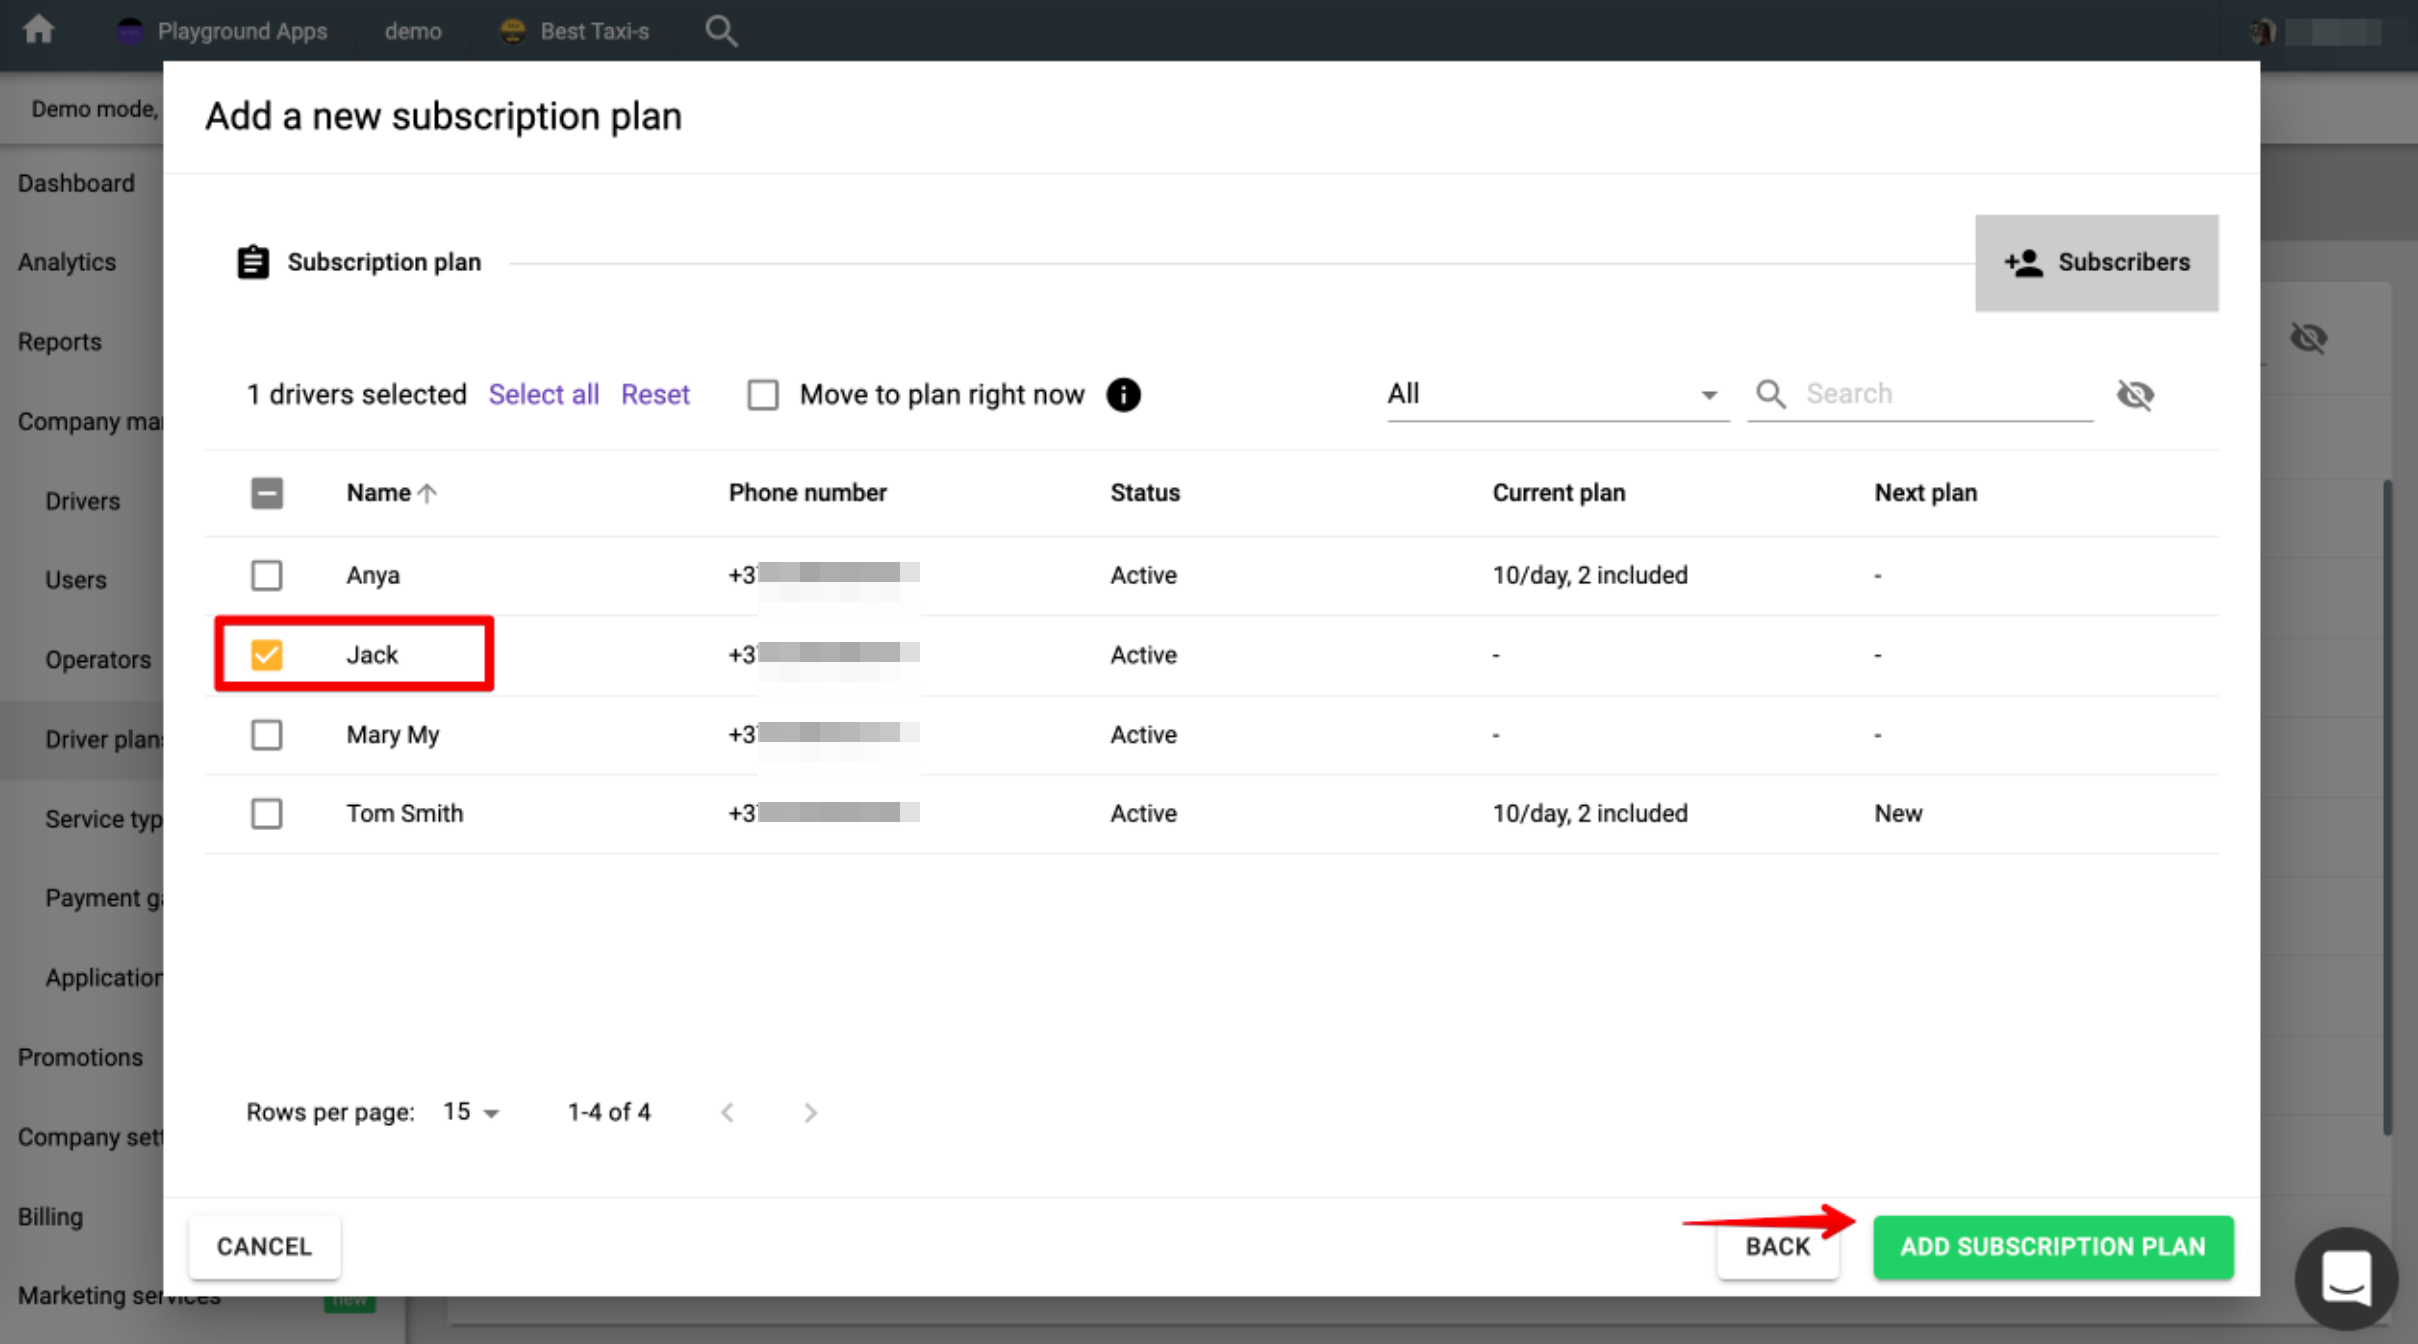Uncheck the Jack driver checkbox
Viewport: 2418px width, 1344px height.
tap(266, 655)
